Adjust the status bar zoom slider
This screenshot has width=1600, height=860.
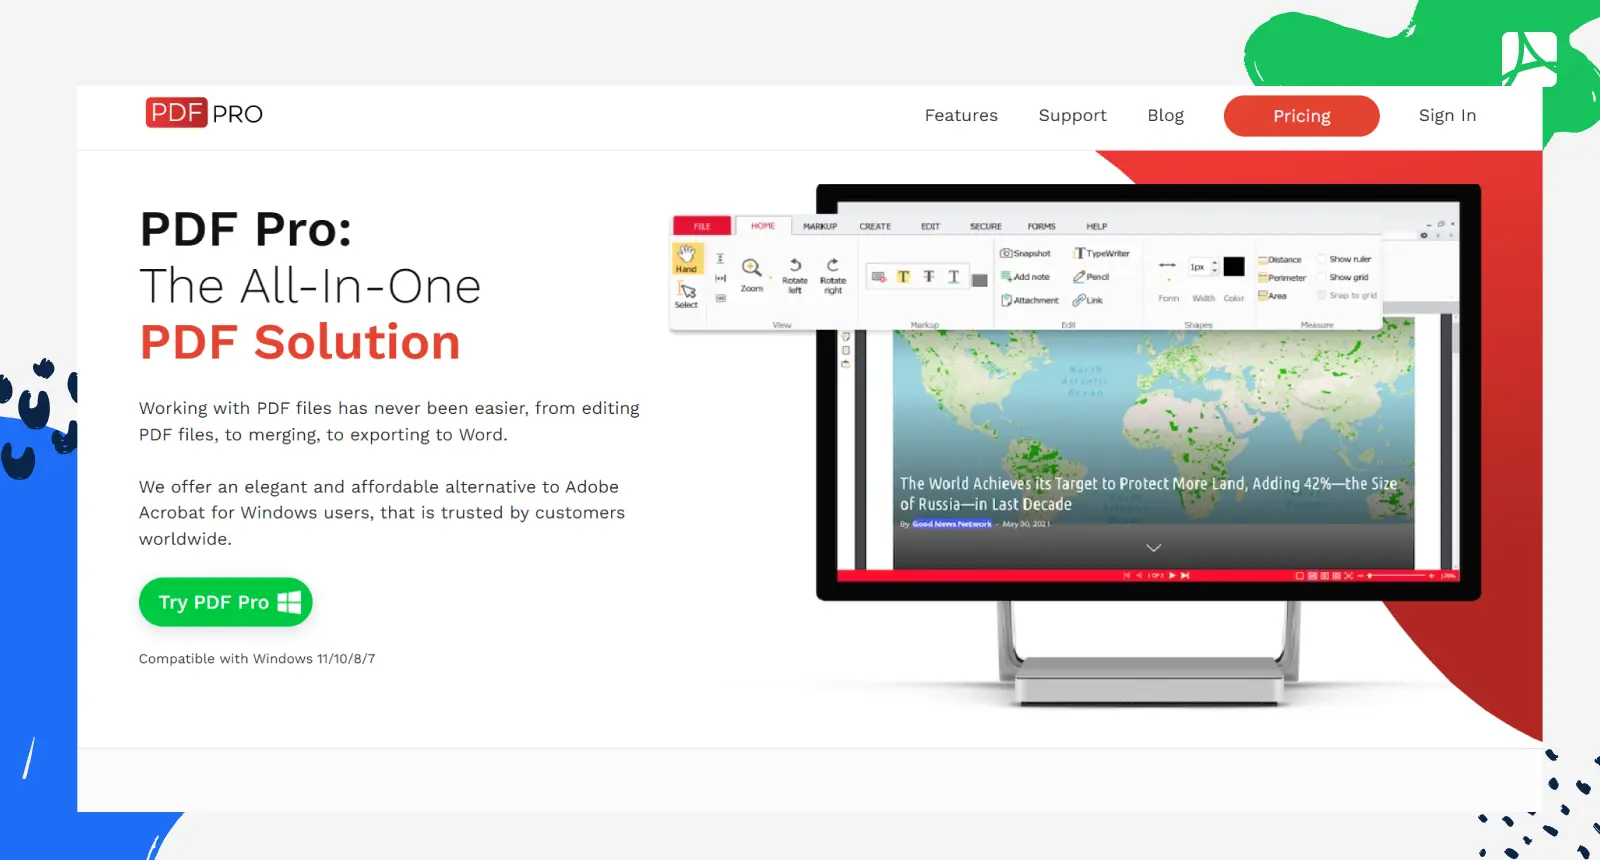tap(1397, 575)
